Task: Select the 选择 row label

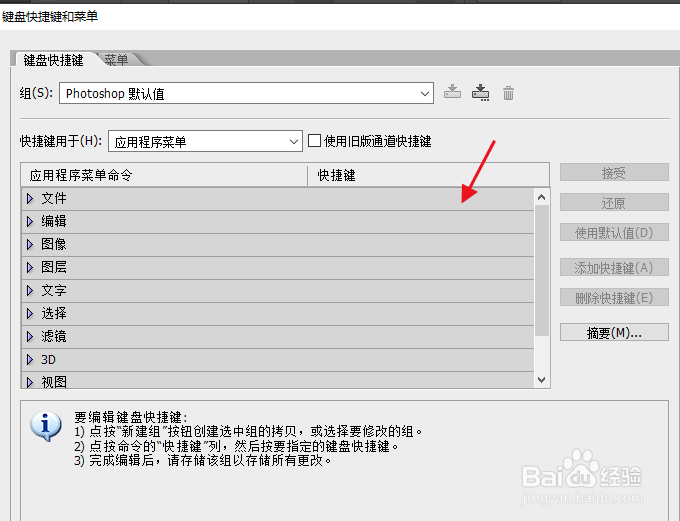Action: click(x=54, y=314)
